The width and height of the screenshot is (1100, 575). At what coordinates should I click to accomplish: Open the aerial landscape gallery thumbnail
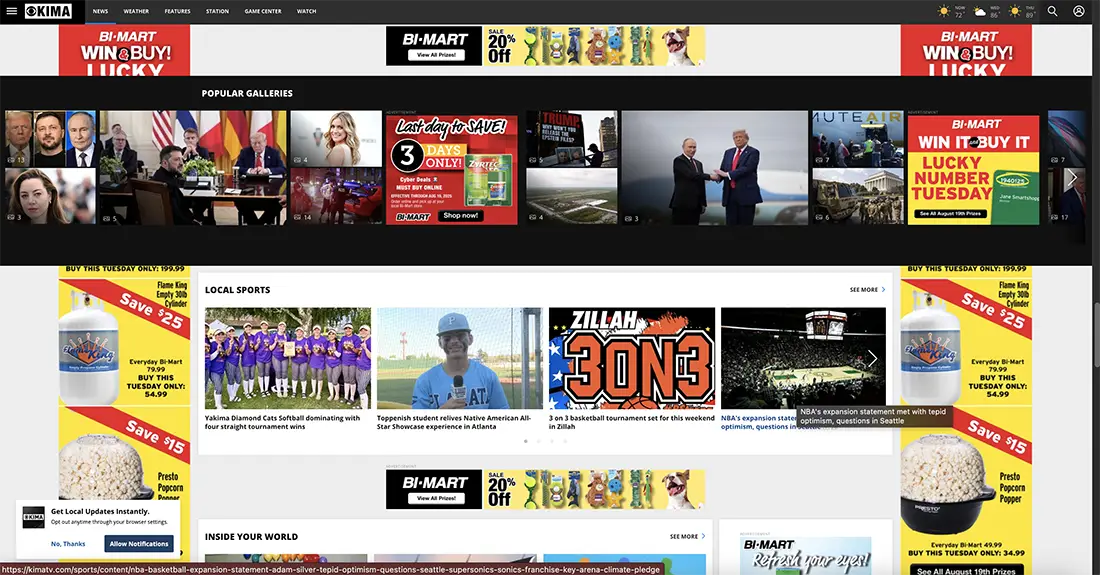(572, 196)
